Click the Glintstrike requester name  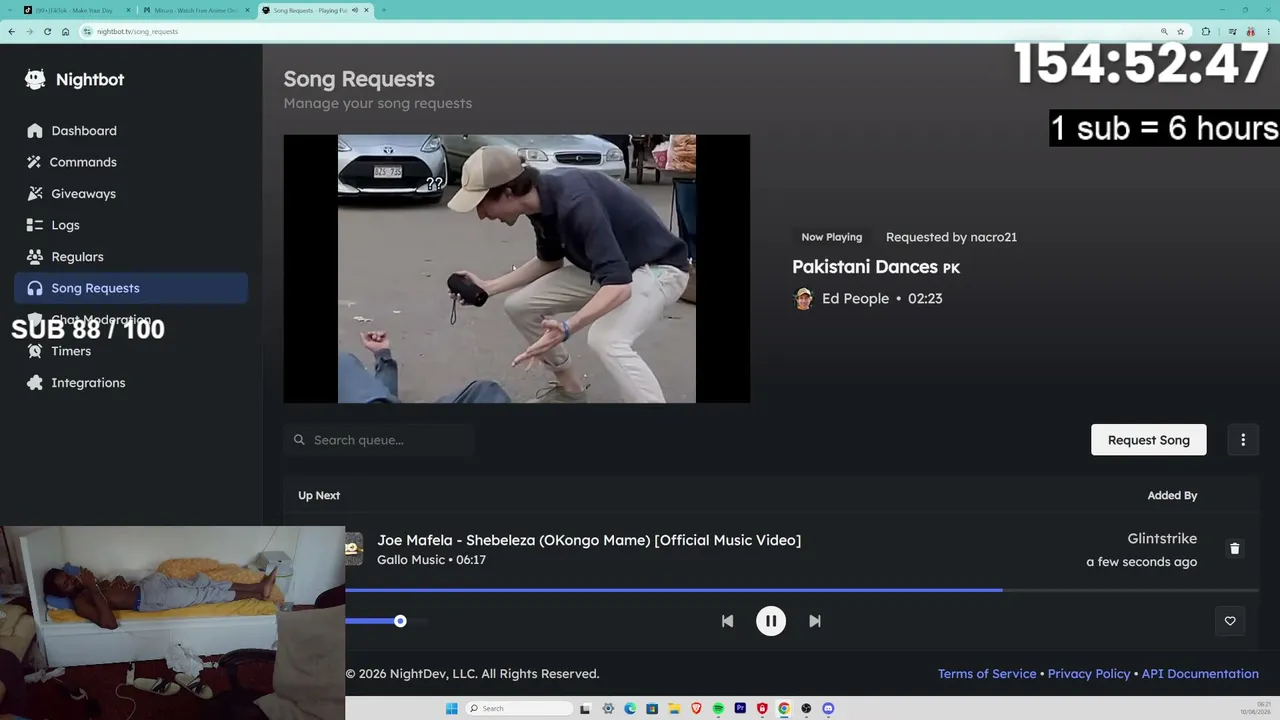pyautogui.click(x=1162, y=538)
